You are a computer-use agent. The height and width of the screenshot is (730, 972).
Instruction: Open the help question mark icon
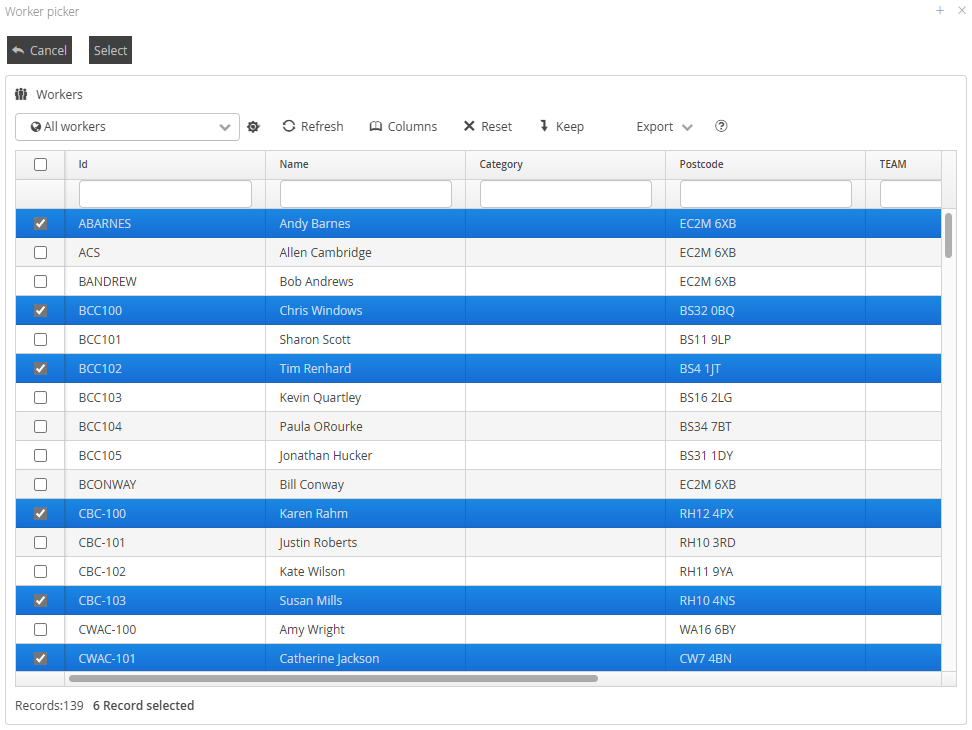(x=721, y=126)
